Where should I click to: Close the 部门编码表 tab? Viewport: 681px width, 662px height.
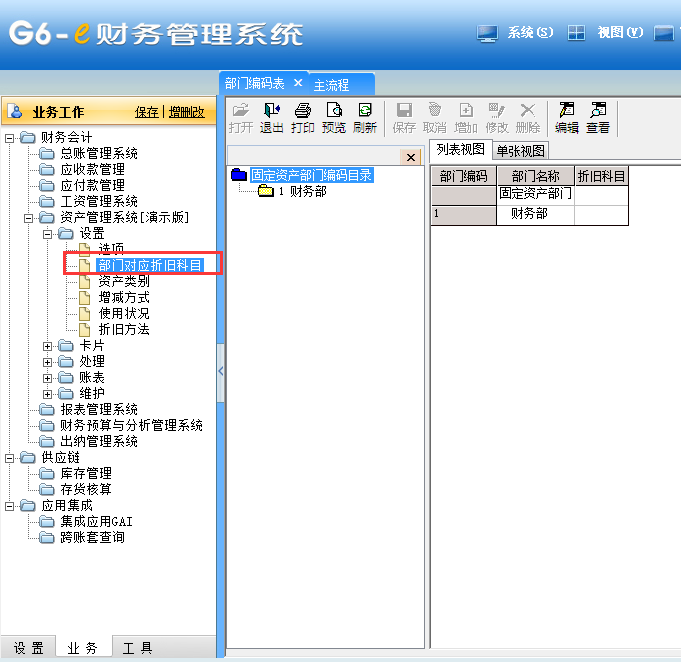tap(298, 83)
